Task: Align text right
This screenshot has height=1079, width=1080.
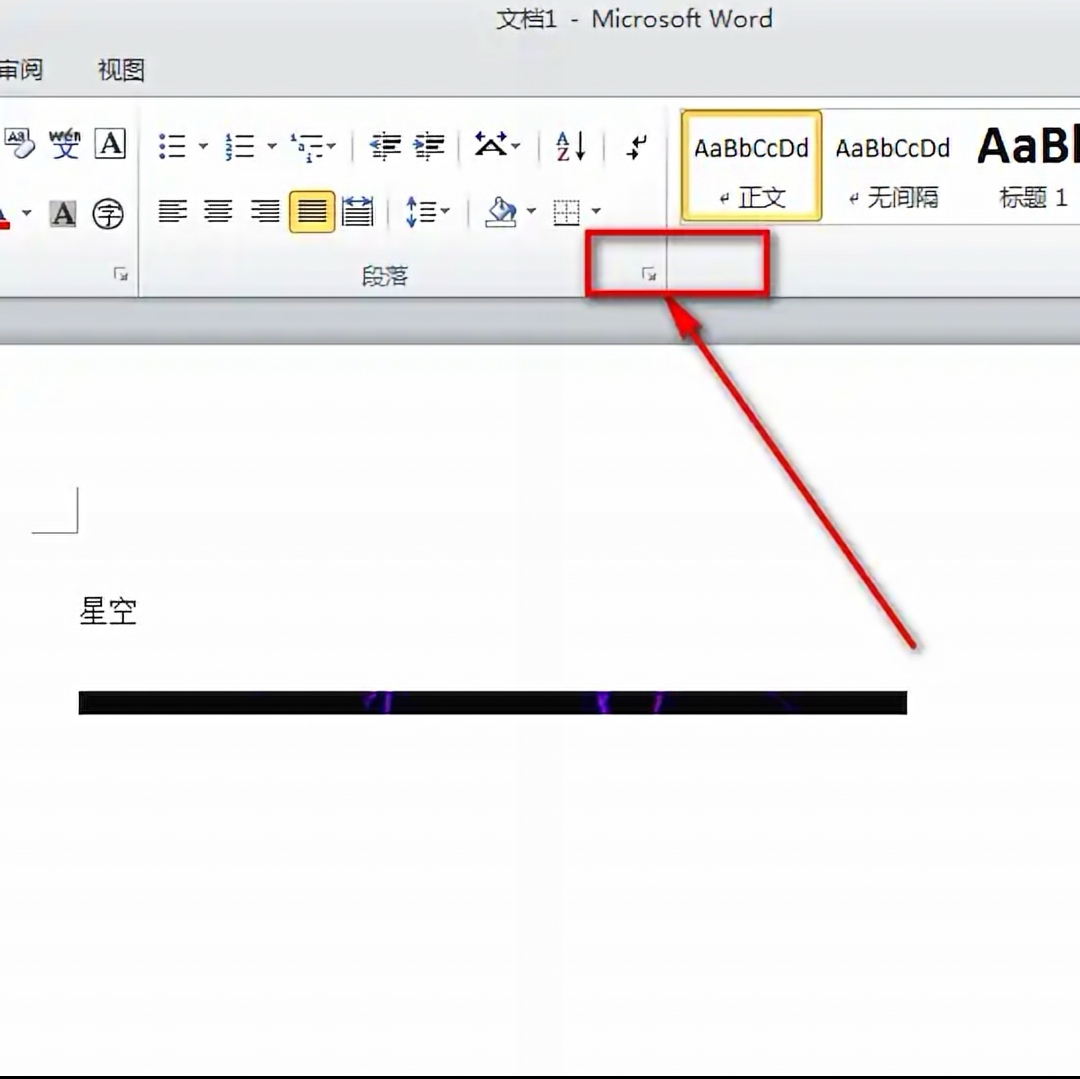Action: tap(265, 211)
